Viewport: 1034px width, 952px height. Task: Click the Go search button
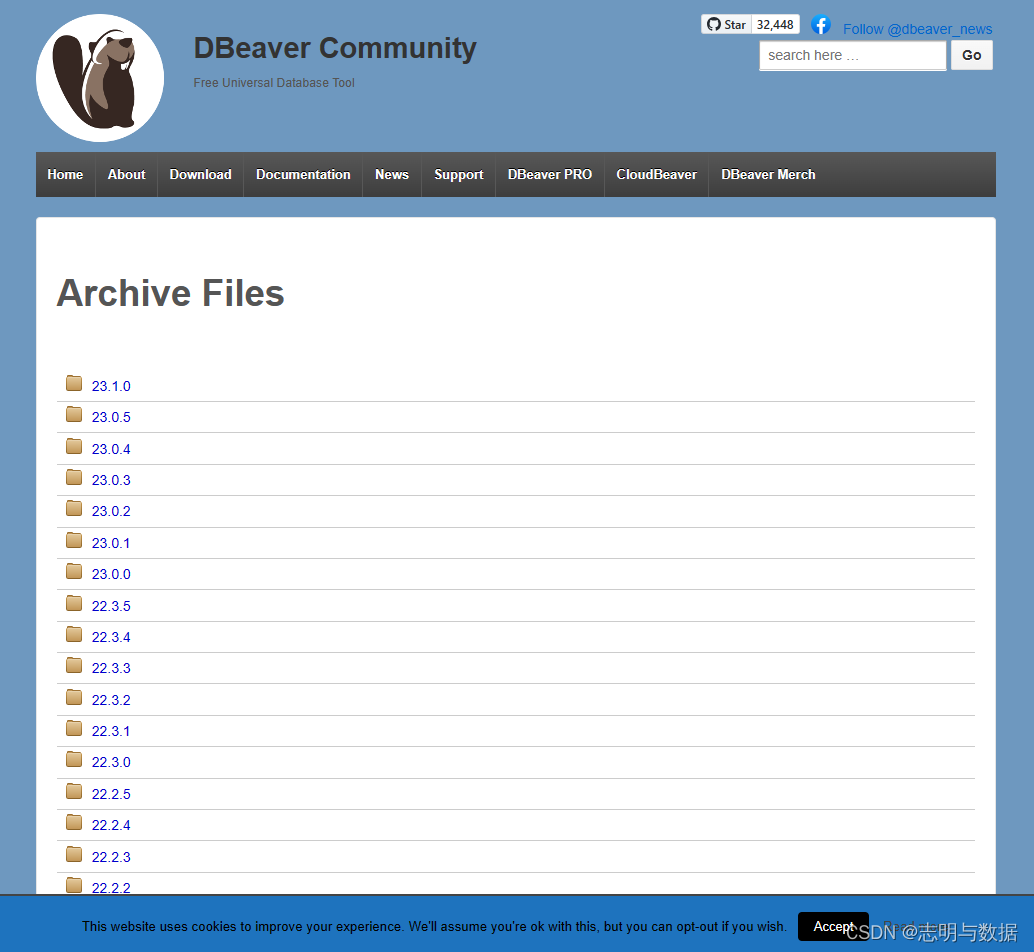971,55
